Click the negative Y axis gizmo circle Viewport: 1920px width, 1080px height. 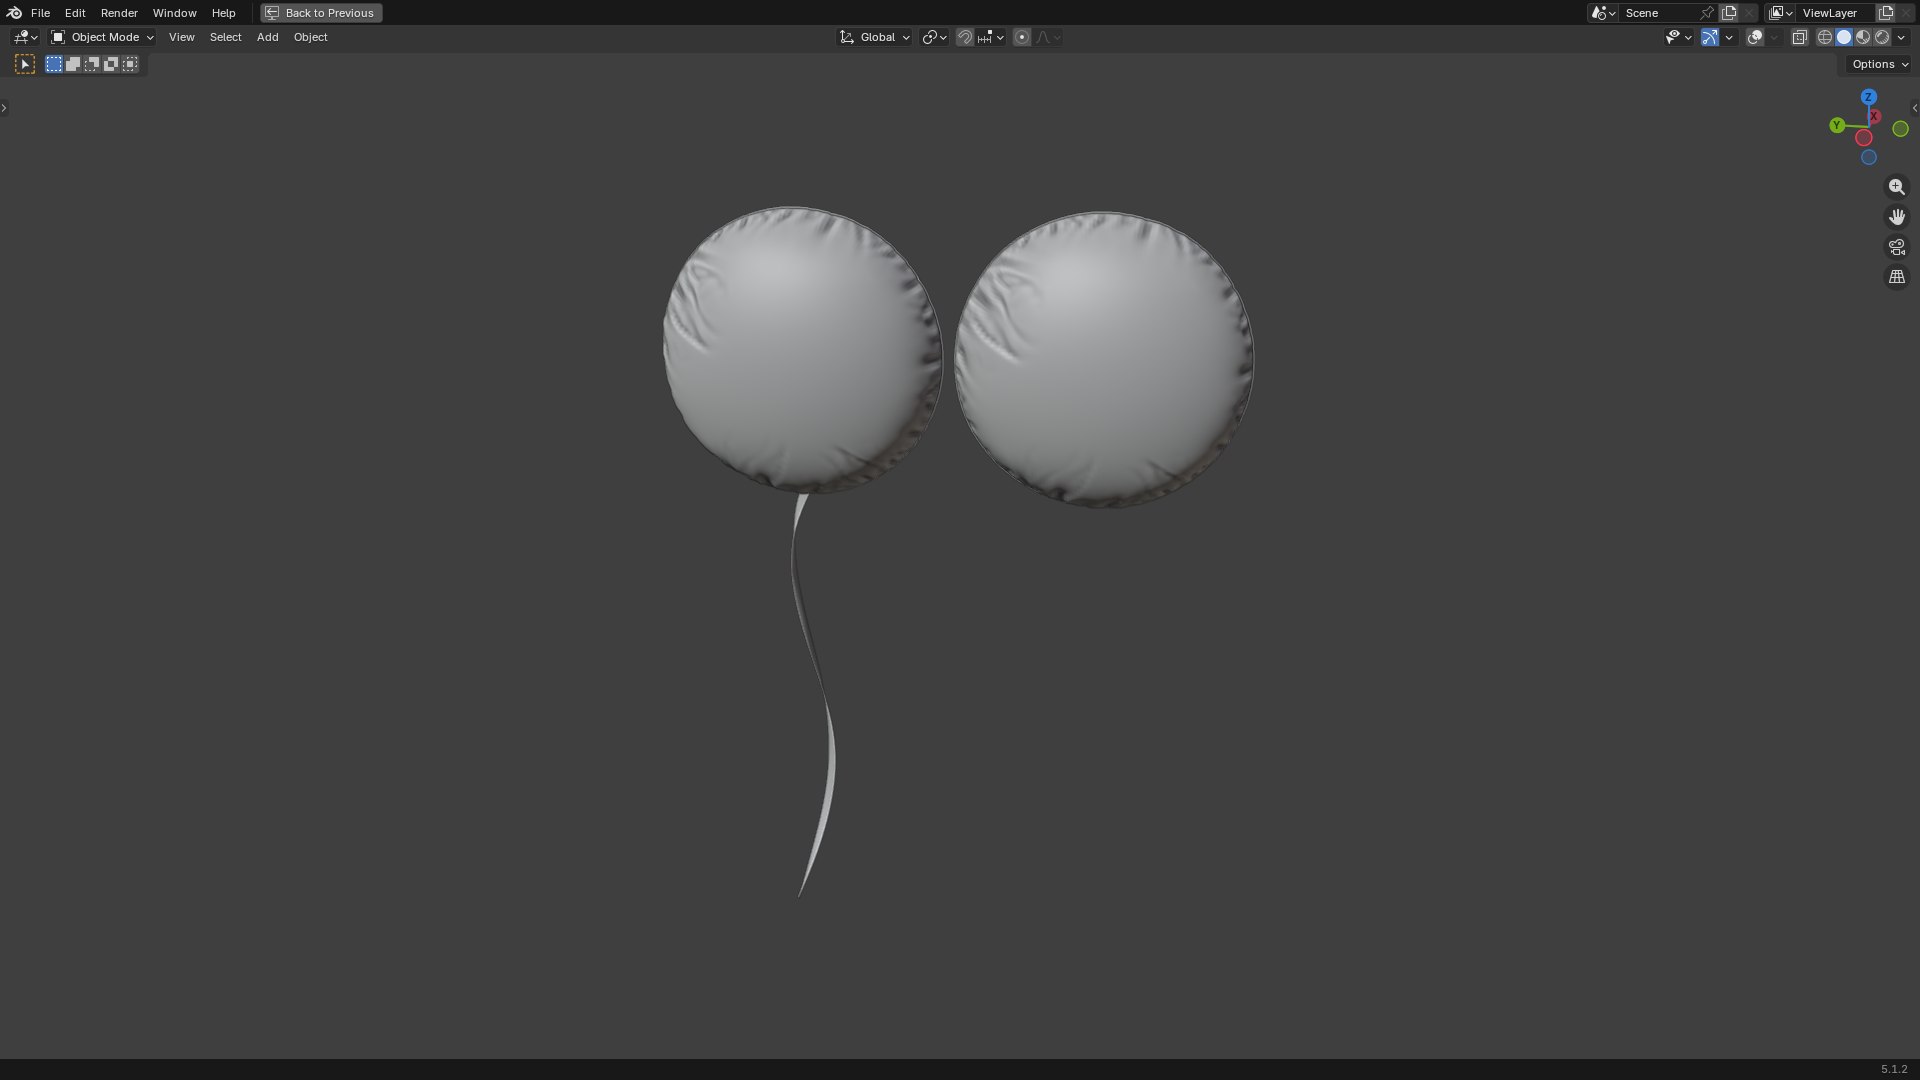pos(1901,129)
